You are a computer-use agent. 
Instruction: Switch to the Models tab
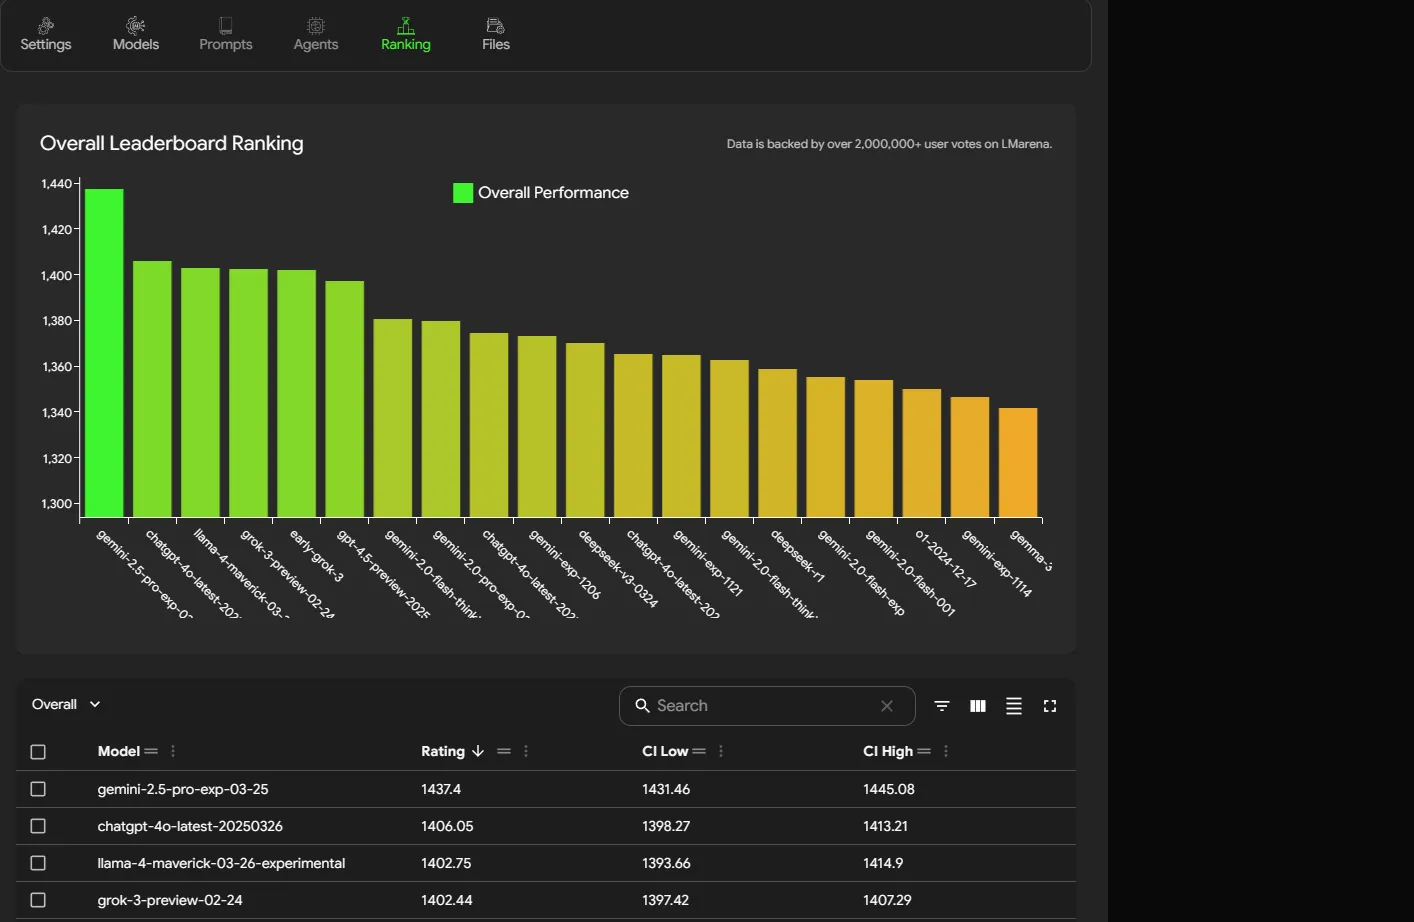(136, 34)
